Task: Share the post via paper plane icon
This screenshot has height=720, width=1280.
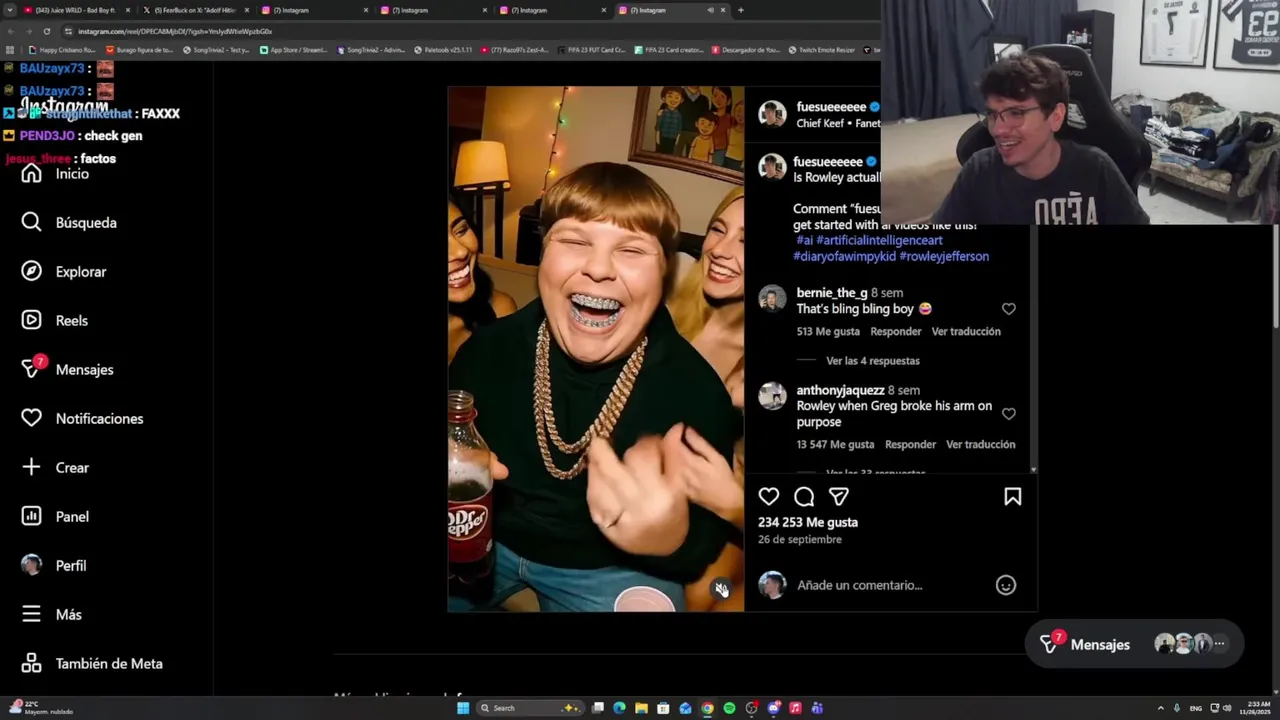Action: coord(839,497)
